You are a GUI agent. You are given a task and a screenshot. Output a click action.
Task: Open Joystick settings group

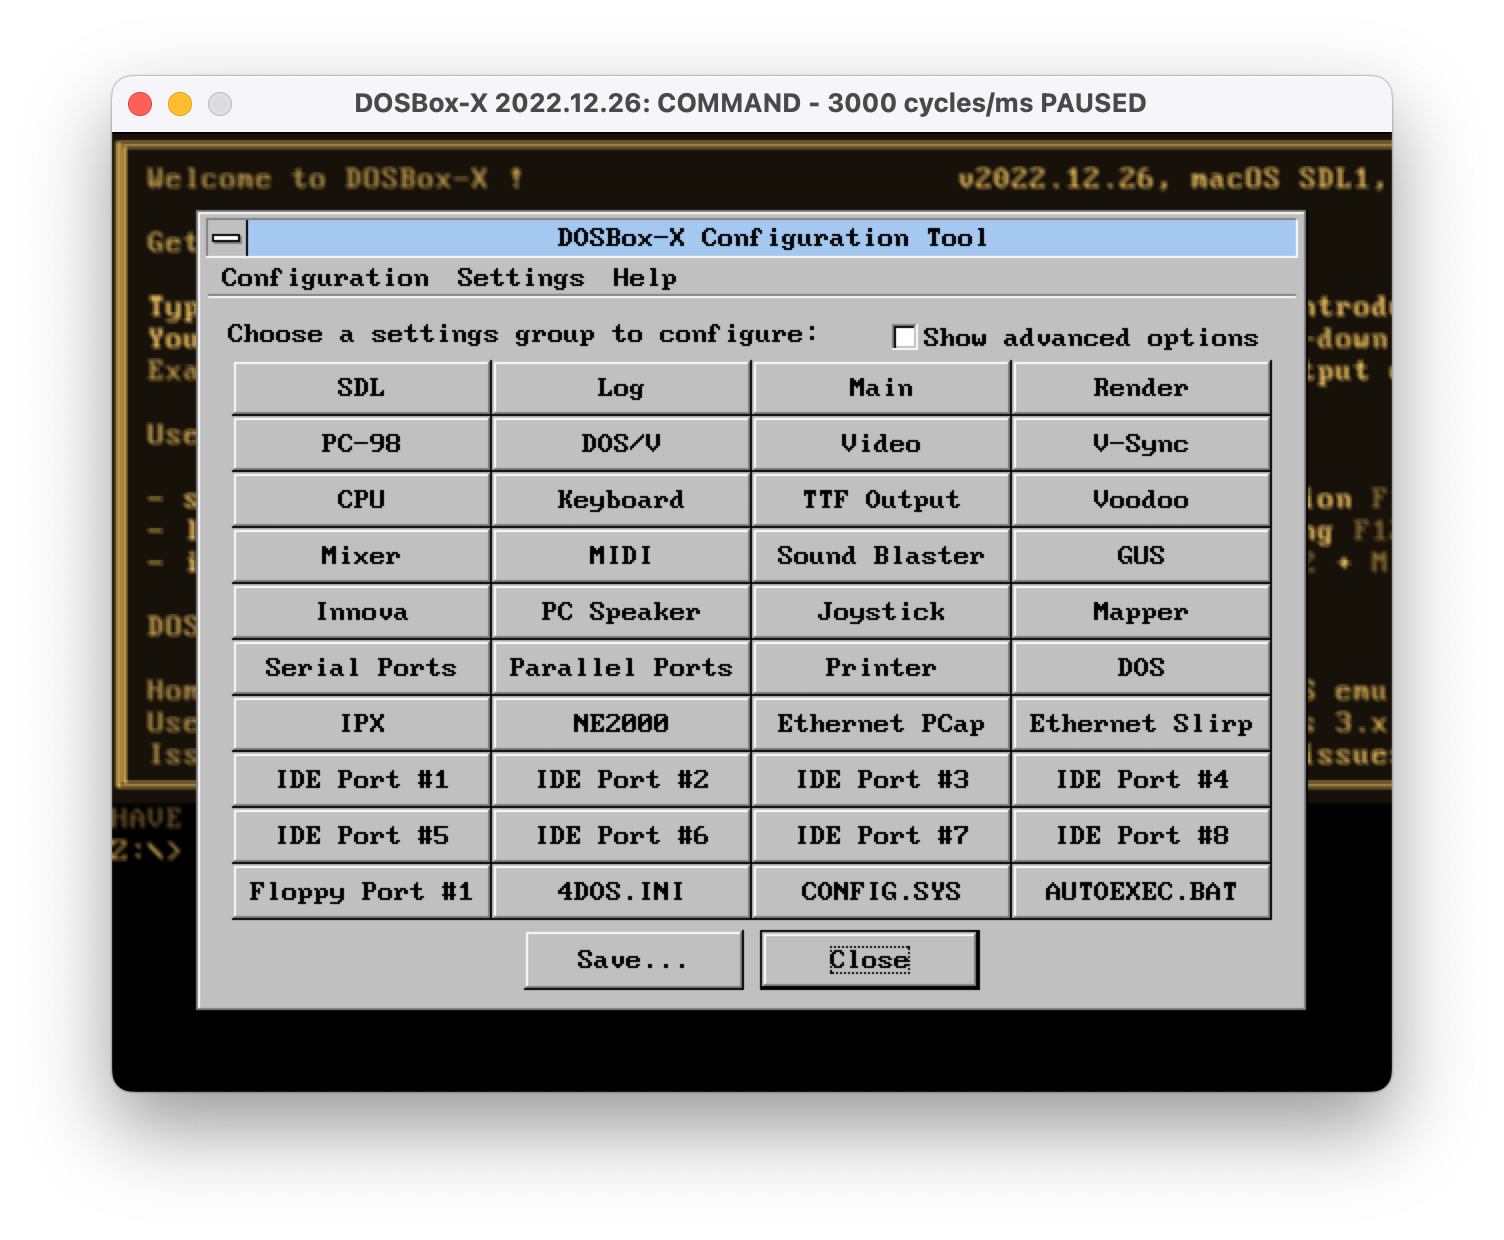[x=881, y=612]
